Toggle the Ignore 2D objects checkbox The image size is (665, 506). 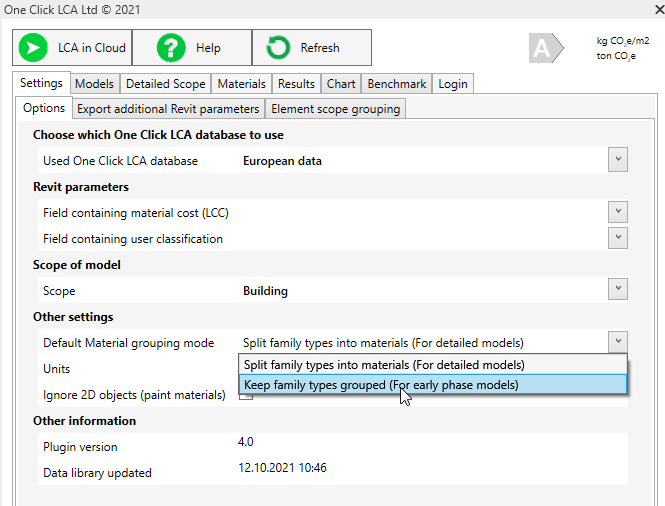[x=245, y=395]
